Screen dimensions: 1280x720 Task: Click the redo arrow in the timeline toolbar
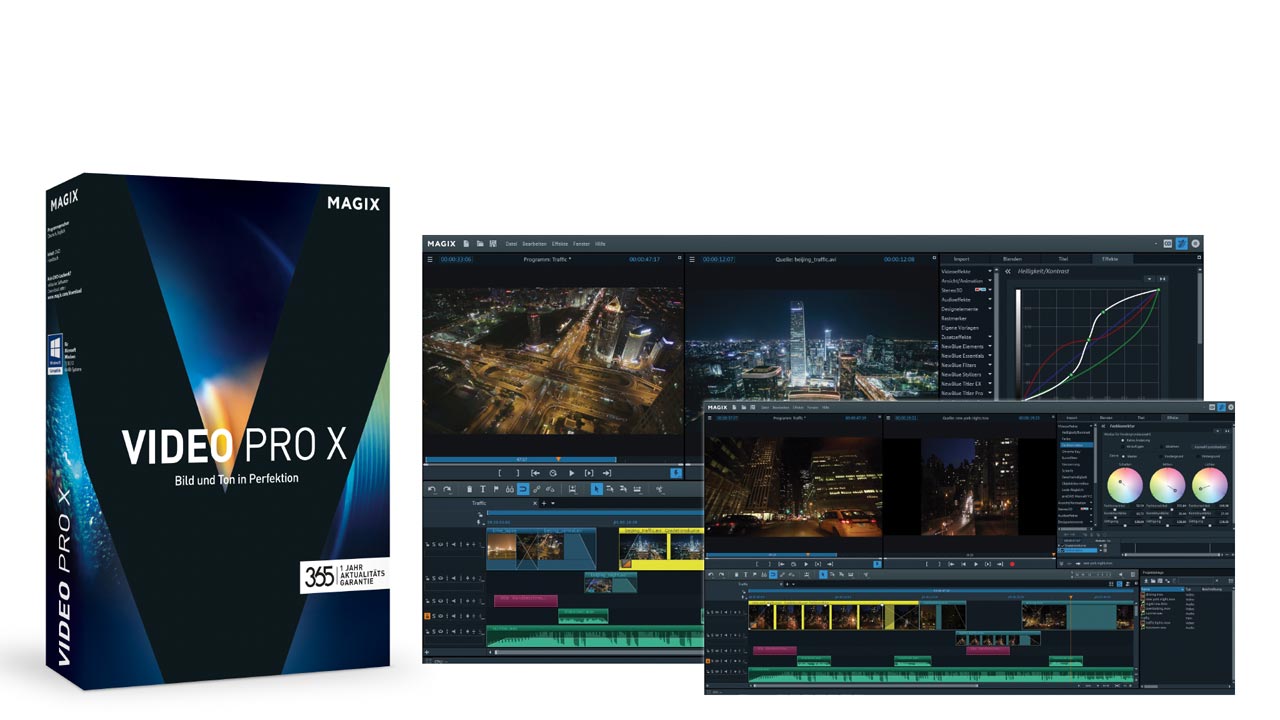(446, 489)
